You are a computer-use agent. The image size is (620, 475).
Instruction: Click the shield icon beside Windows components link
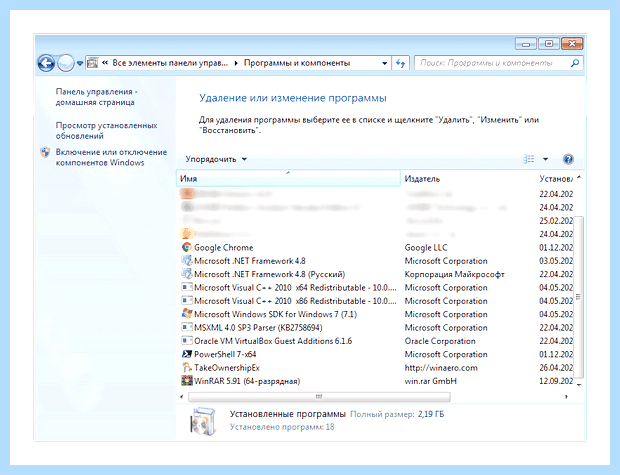(45, 152)
